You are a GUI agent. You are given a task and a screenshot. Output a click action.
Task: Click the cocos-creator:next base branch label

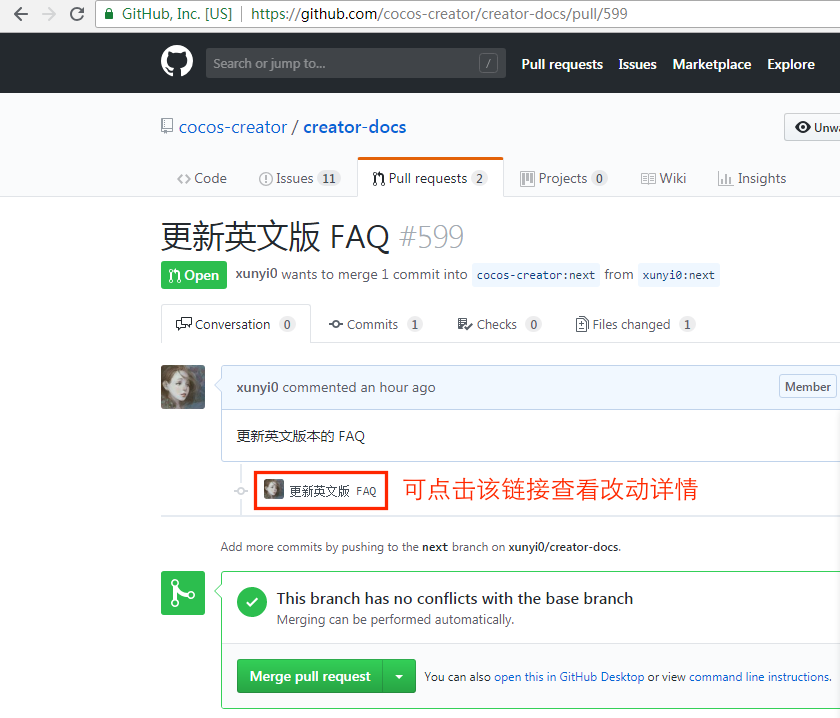[536, 275]
